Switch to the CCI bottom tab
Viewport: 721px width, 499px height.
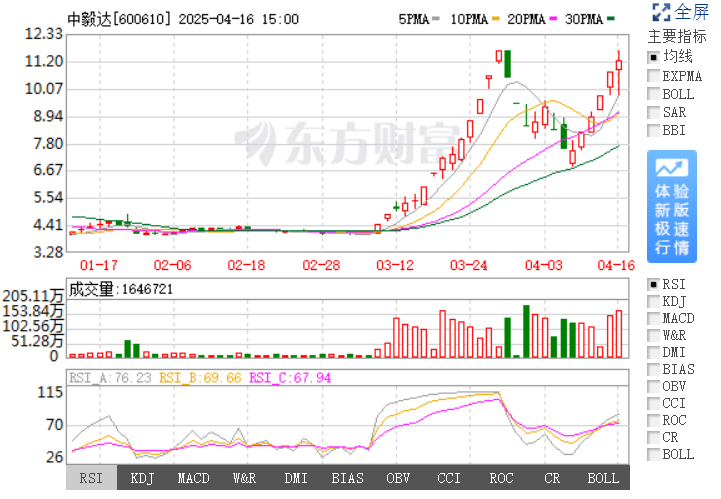click(x=450, y=479)
